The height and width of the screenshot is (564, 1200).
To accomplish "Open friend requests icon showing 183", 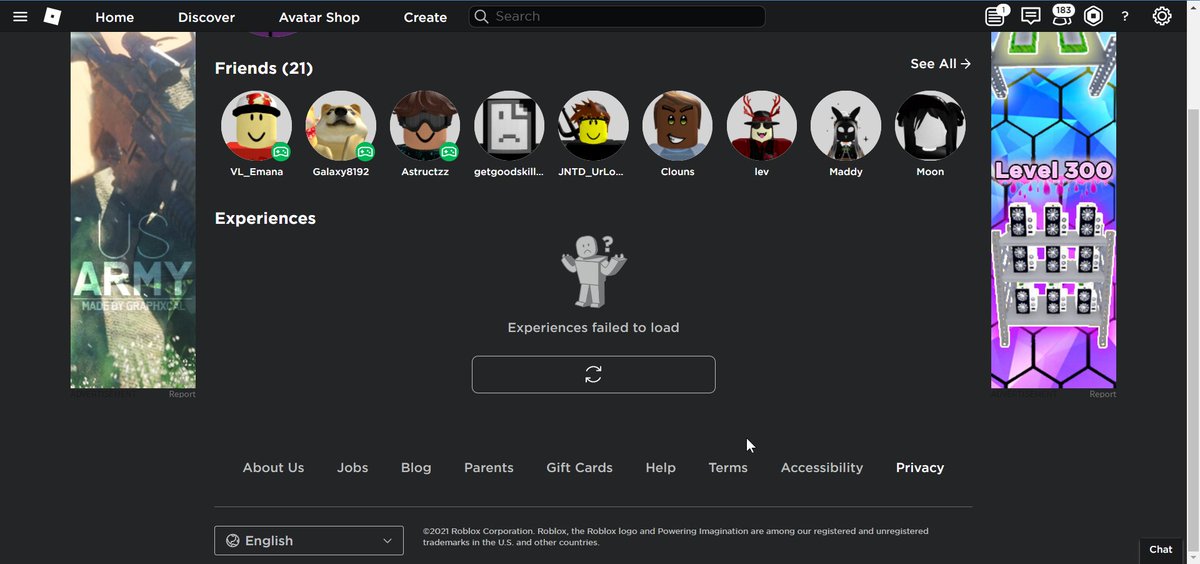I will (1061, 16).
